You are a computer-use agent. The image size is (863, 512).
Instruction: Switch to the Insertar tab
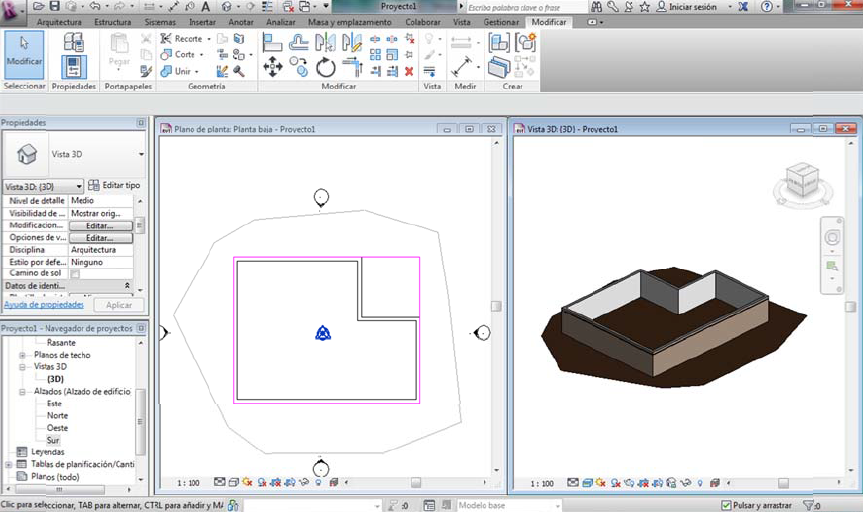coord(203,22)
